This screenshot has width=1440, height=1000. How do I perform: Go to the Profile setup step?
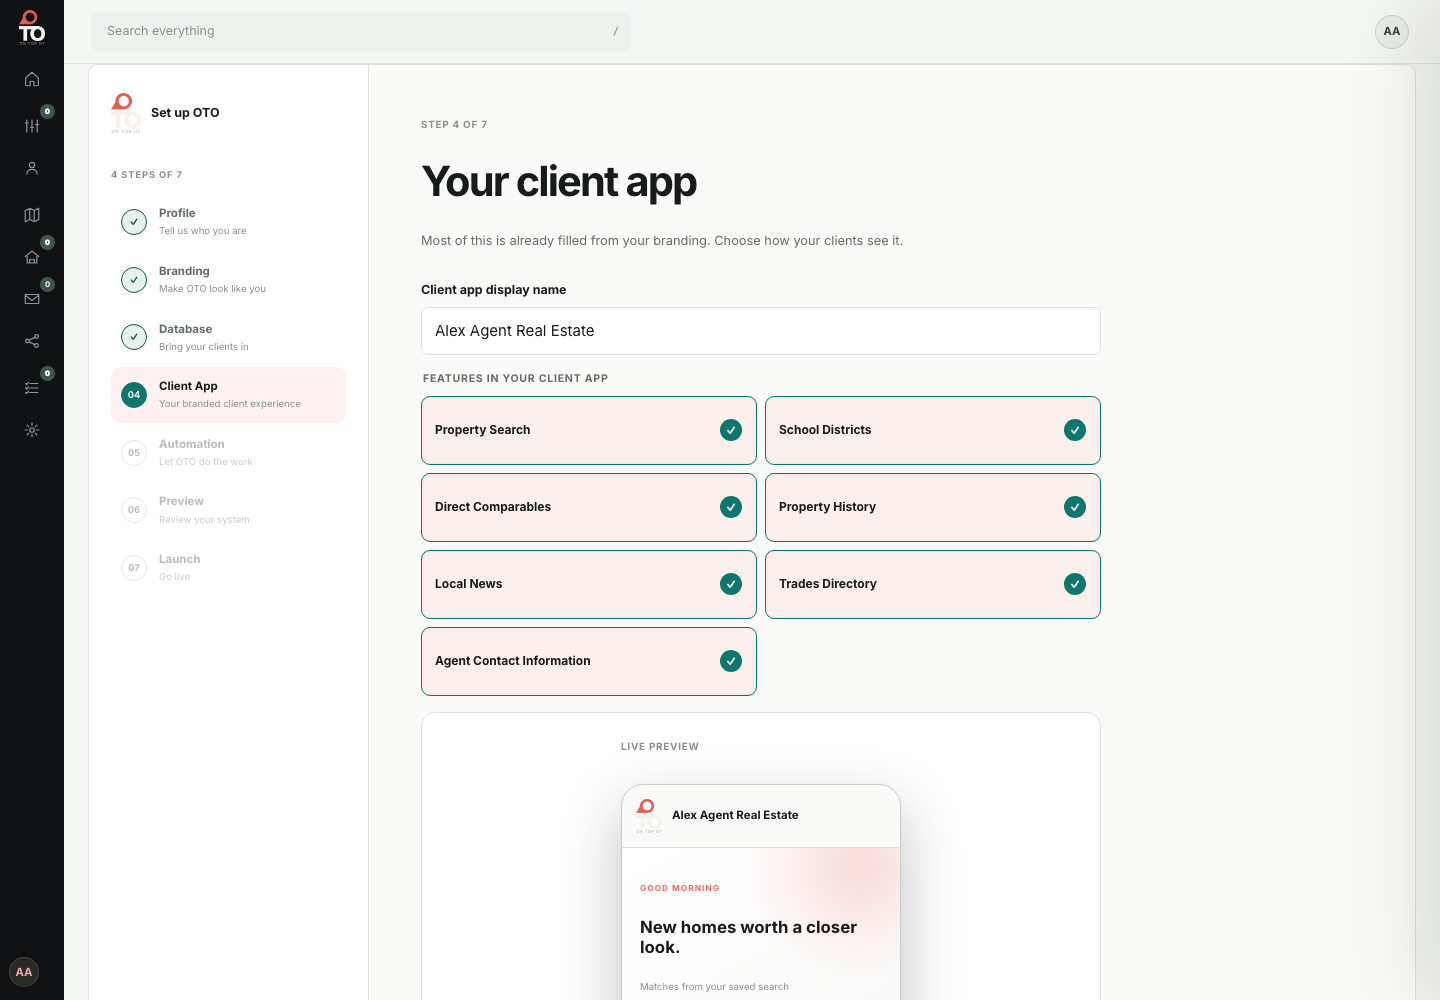(x=228, y=222)
